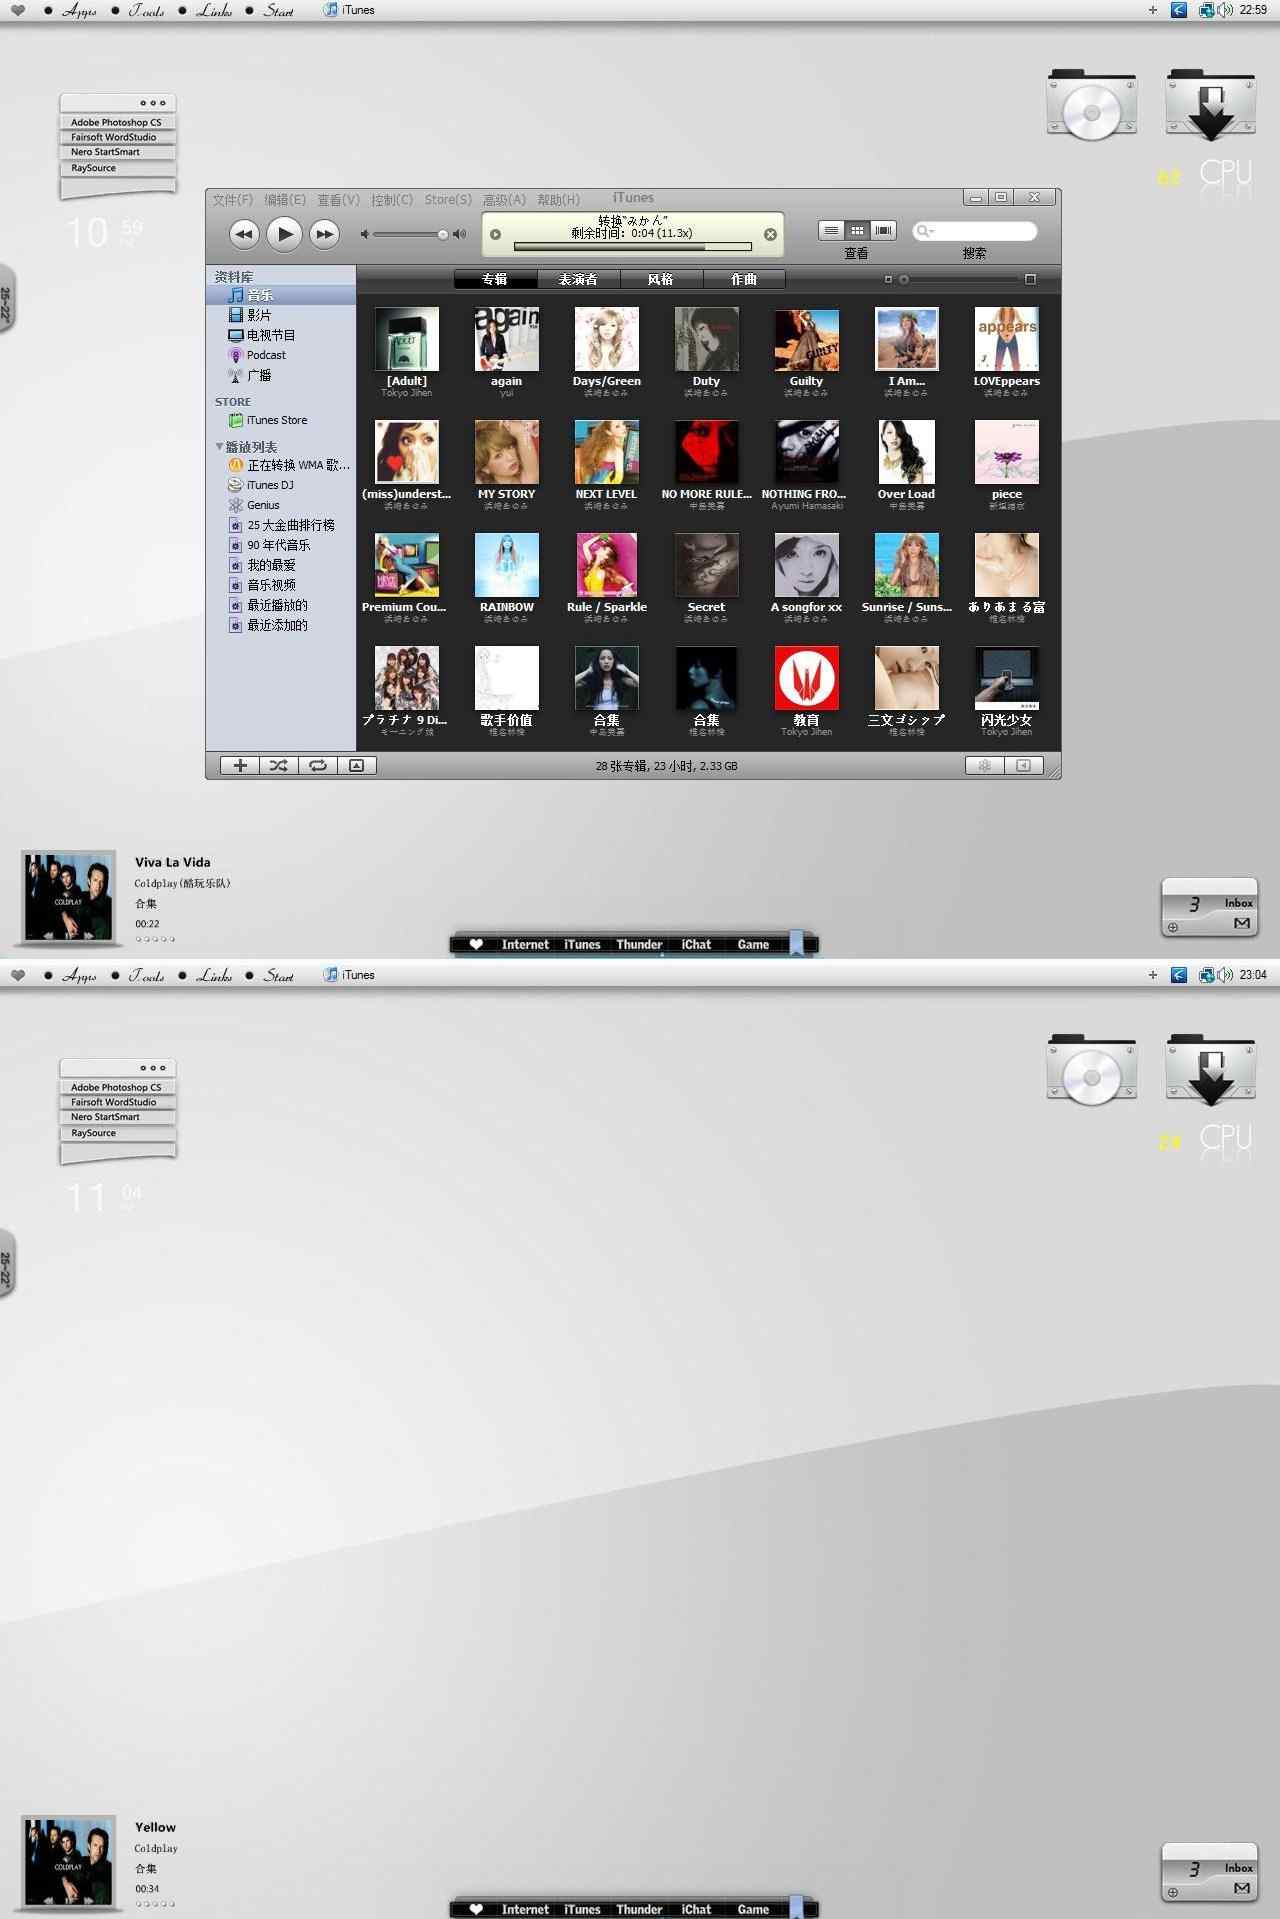
Task: Open the 25 大金曲排行榜 smart playlist
Action: pos(281,525)
